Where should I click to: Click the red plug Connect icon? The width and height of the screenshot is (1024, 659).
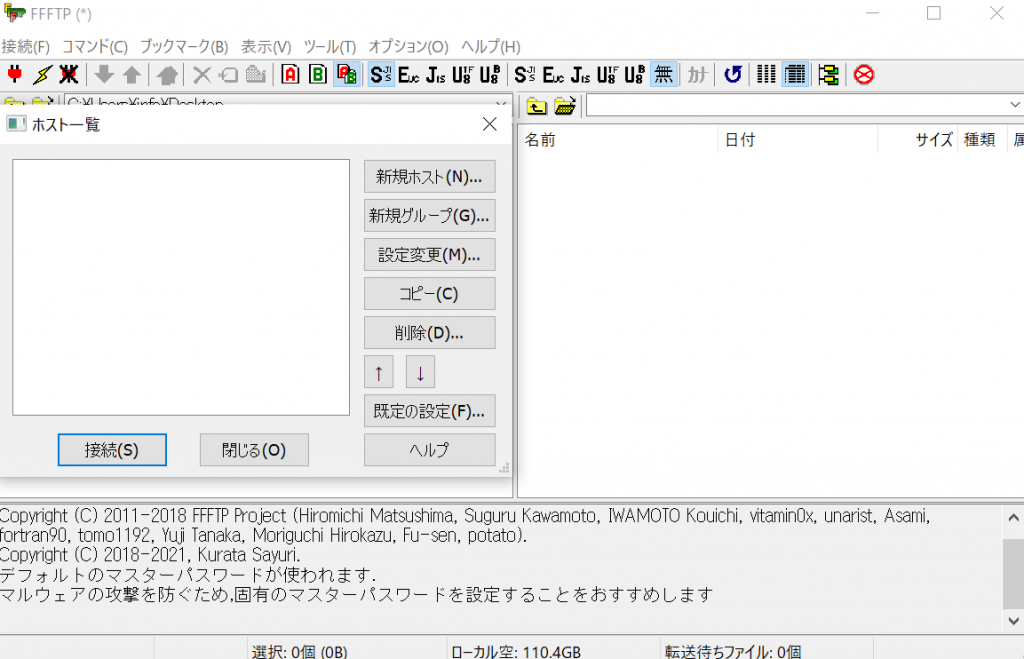[x=14, y=74]
